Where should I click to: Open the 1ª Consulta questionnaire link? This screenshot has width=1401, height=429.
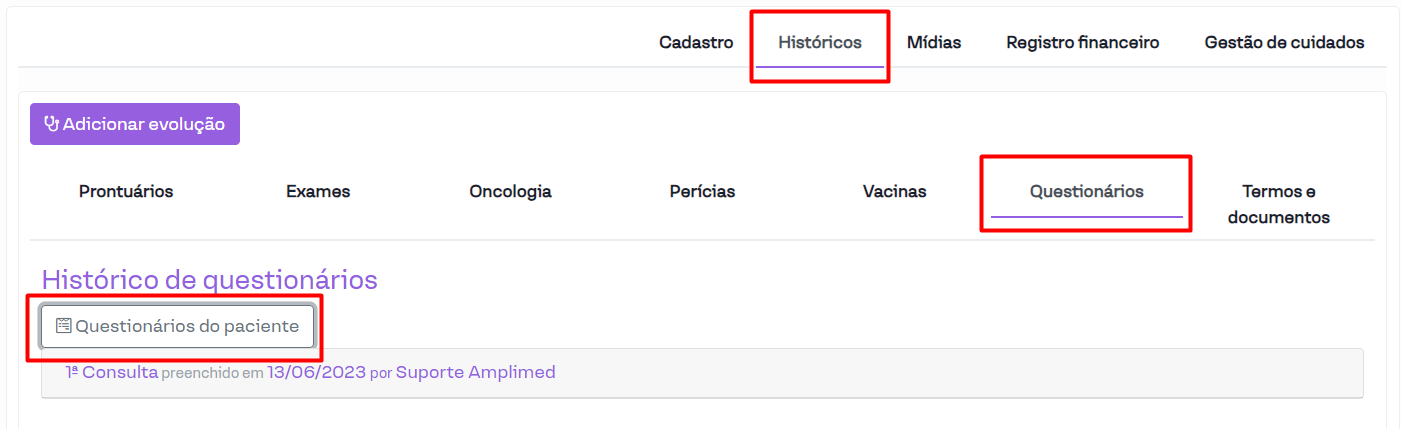pyautogui.click(x=112, y=373)
